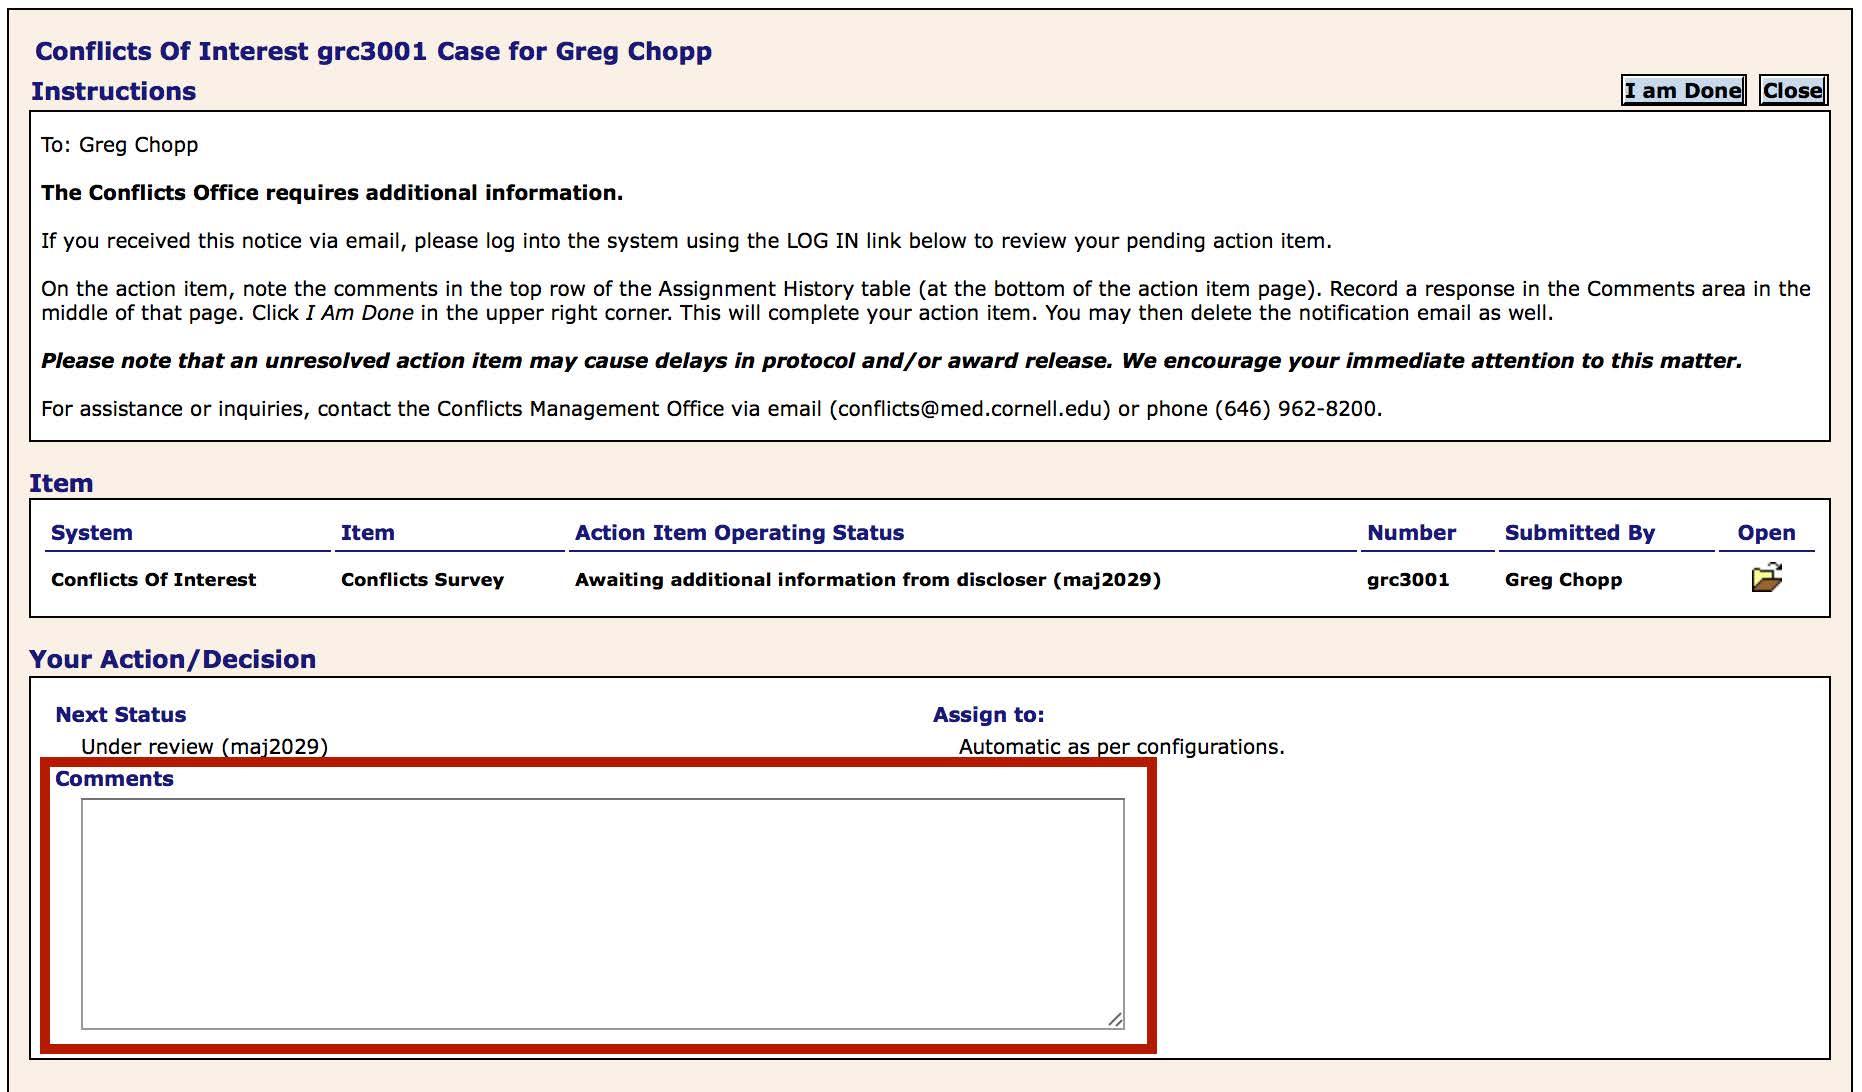Click the Instructions heading
The width and height of the screenshot is (1862, 1092).
pyautogui.click(x=113, y=91)
